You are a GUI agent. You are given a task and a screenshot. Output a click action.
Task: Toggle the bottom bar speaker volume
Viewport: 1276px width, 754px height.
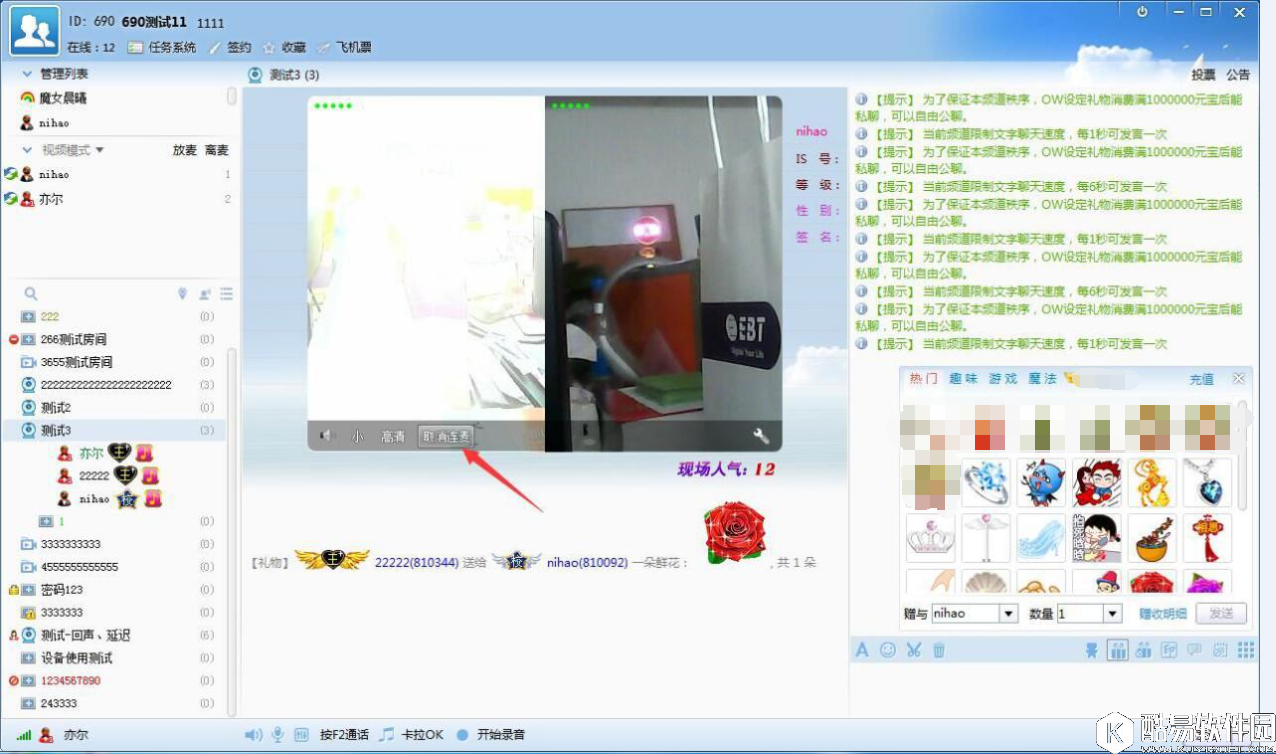tap(254, 735)
